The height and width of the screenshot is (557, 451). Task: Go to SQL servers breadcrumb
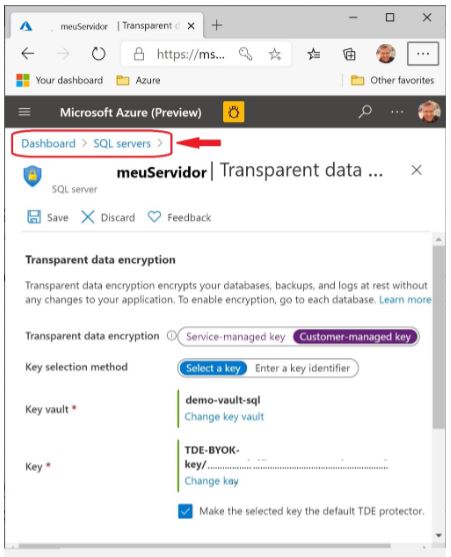pos(122,144)
